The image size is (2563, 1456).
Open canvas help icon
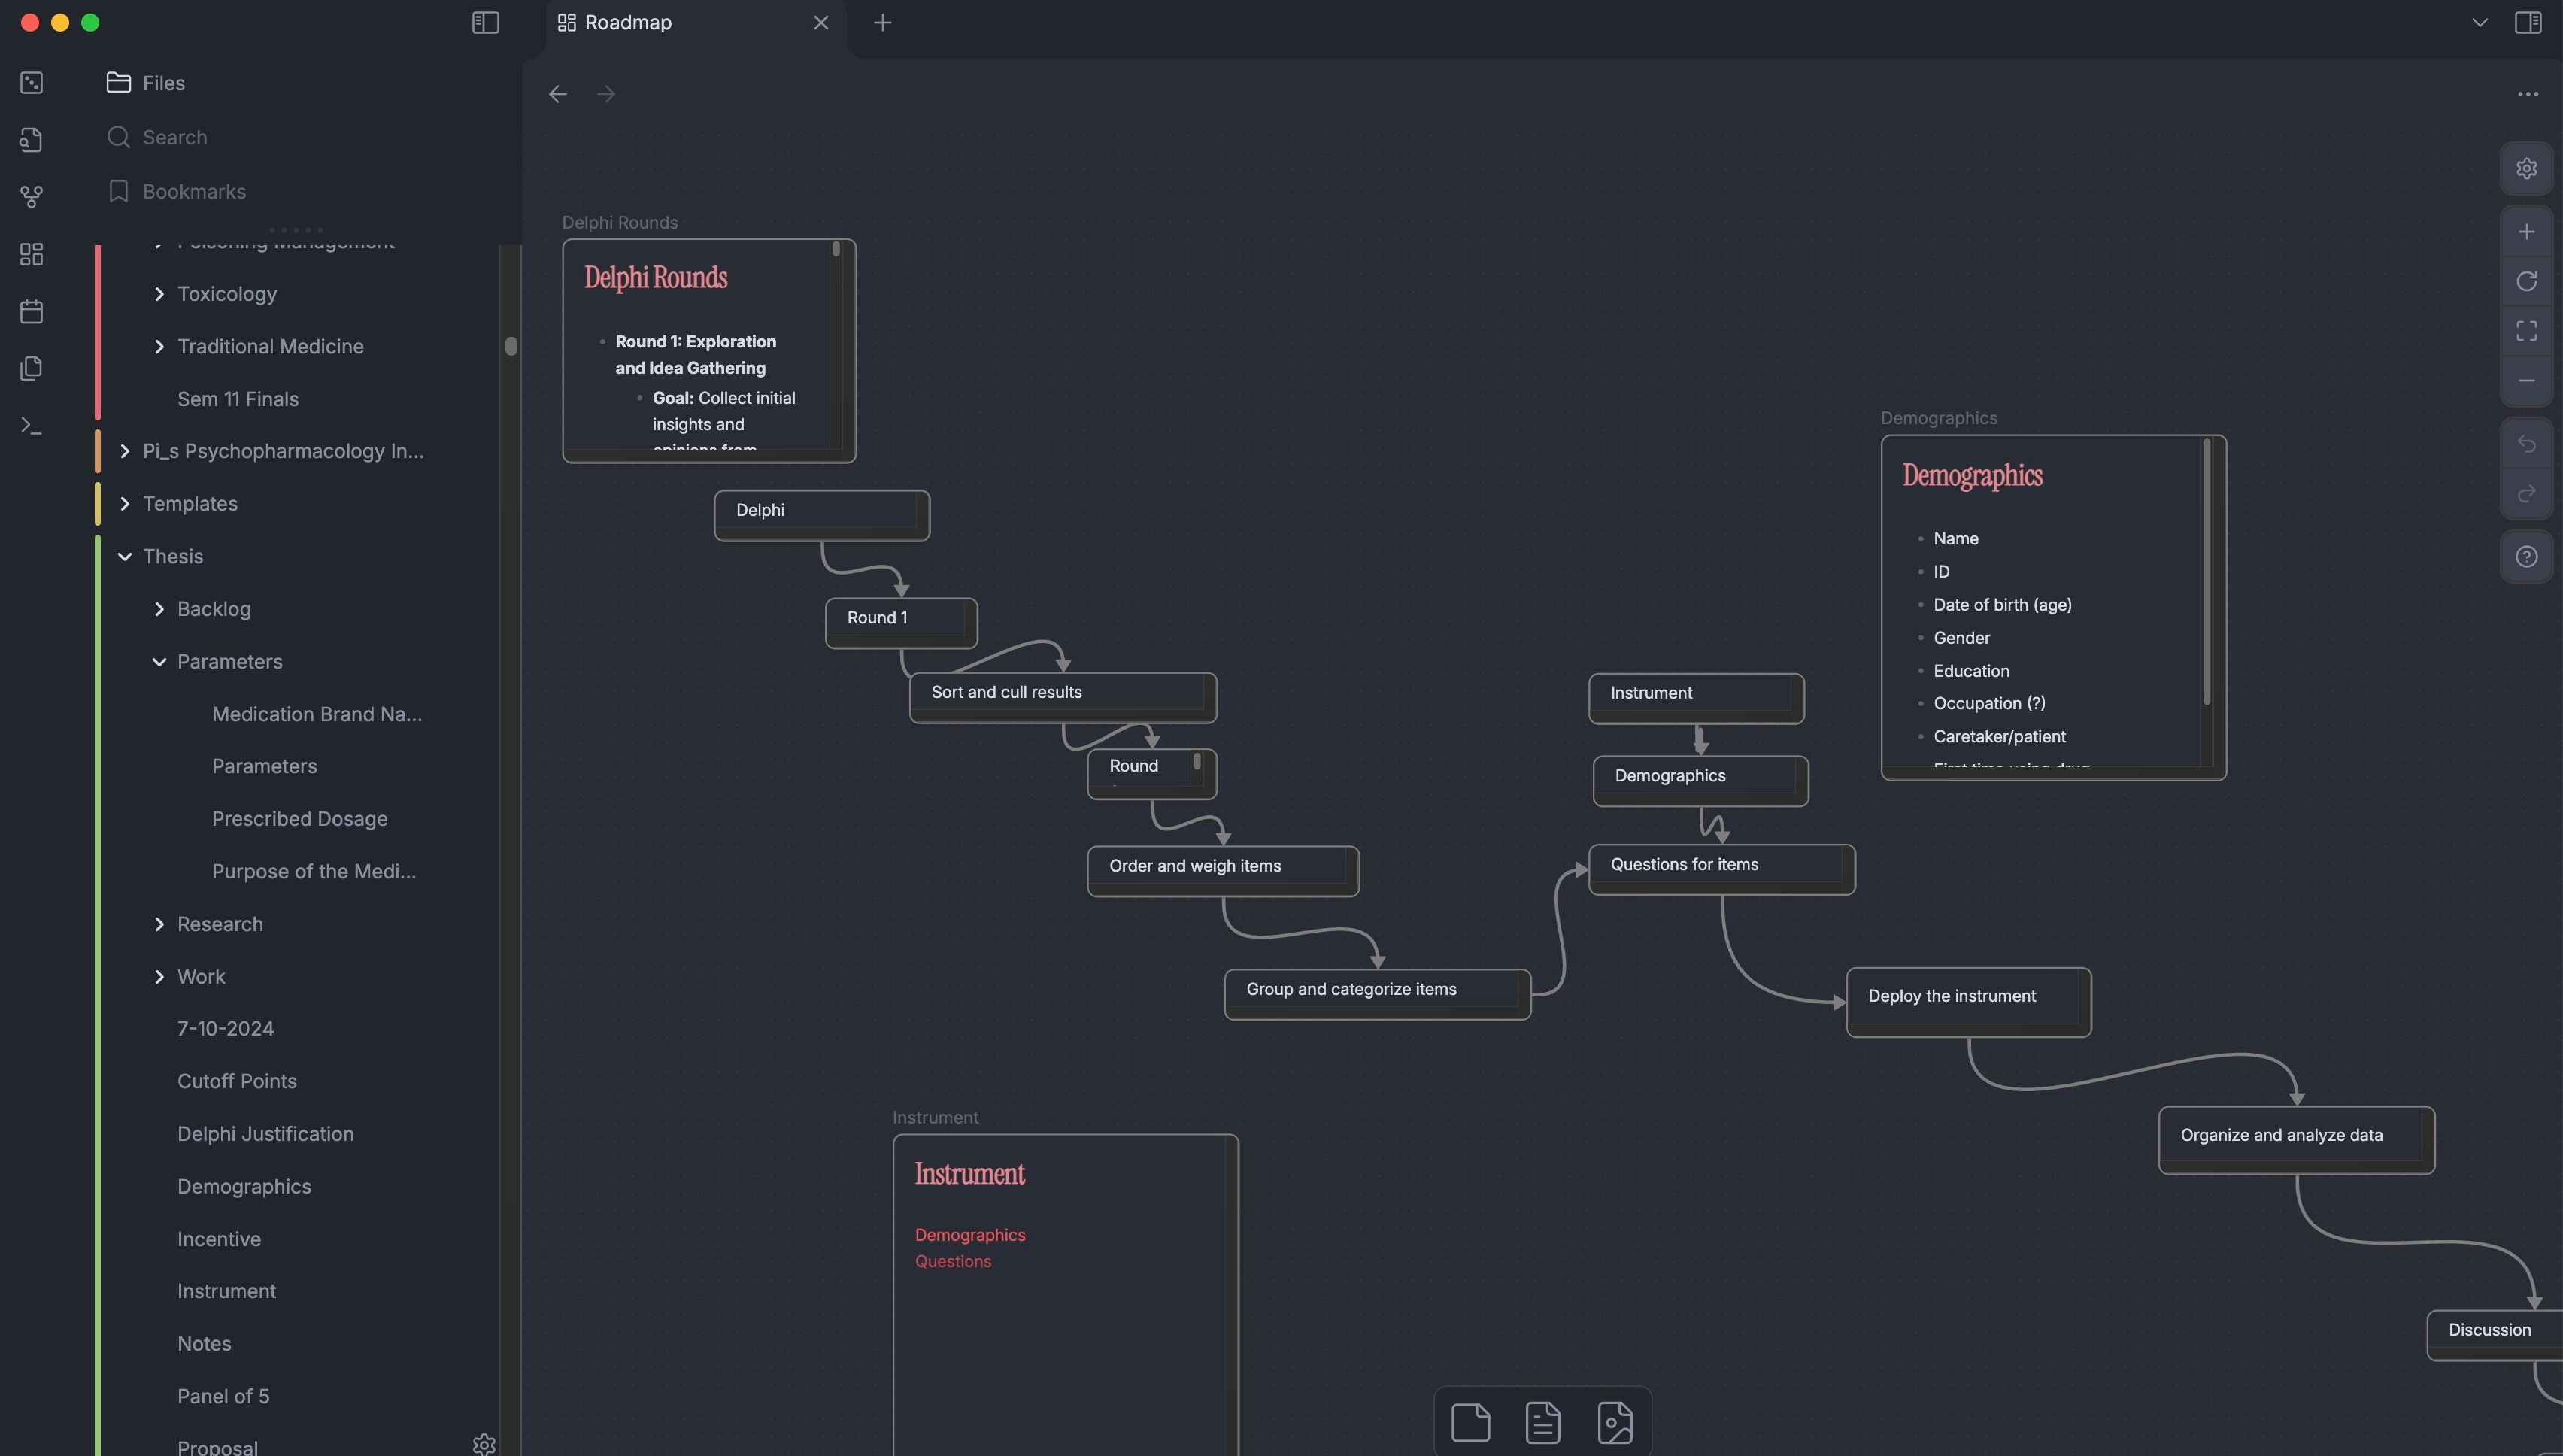coord(2526,557)
